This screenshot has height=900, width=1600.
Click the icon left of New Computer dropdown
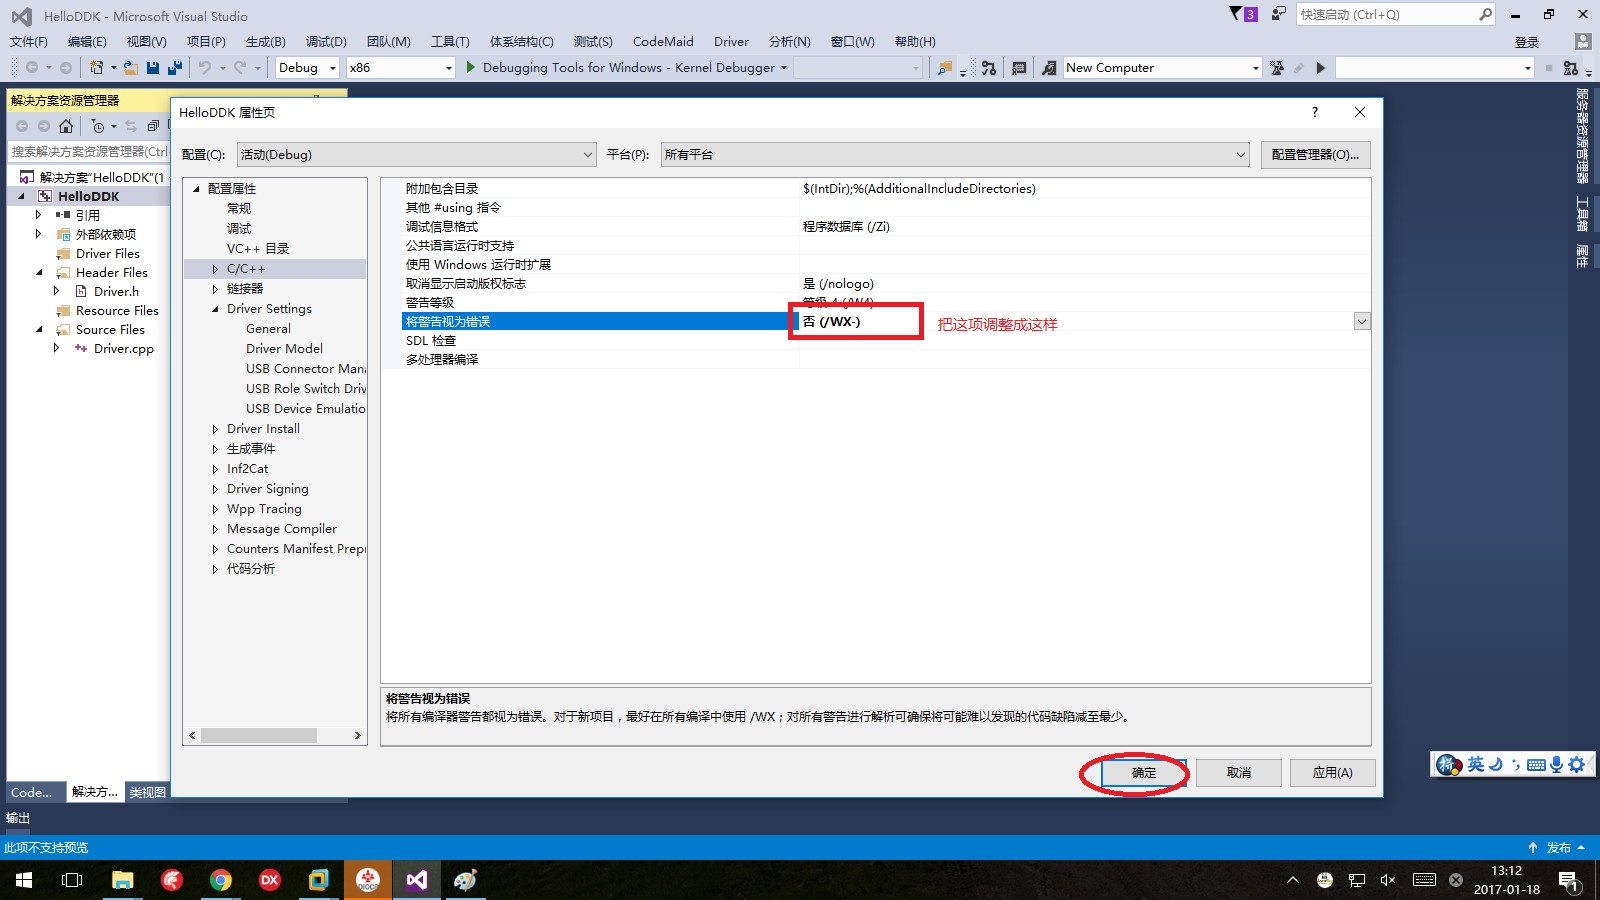1049,68
